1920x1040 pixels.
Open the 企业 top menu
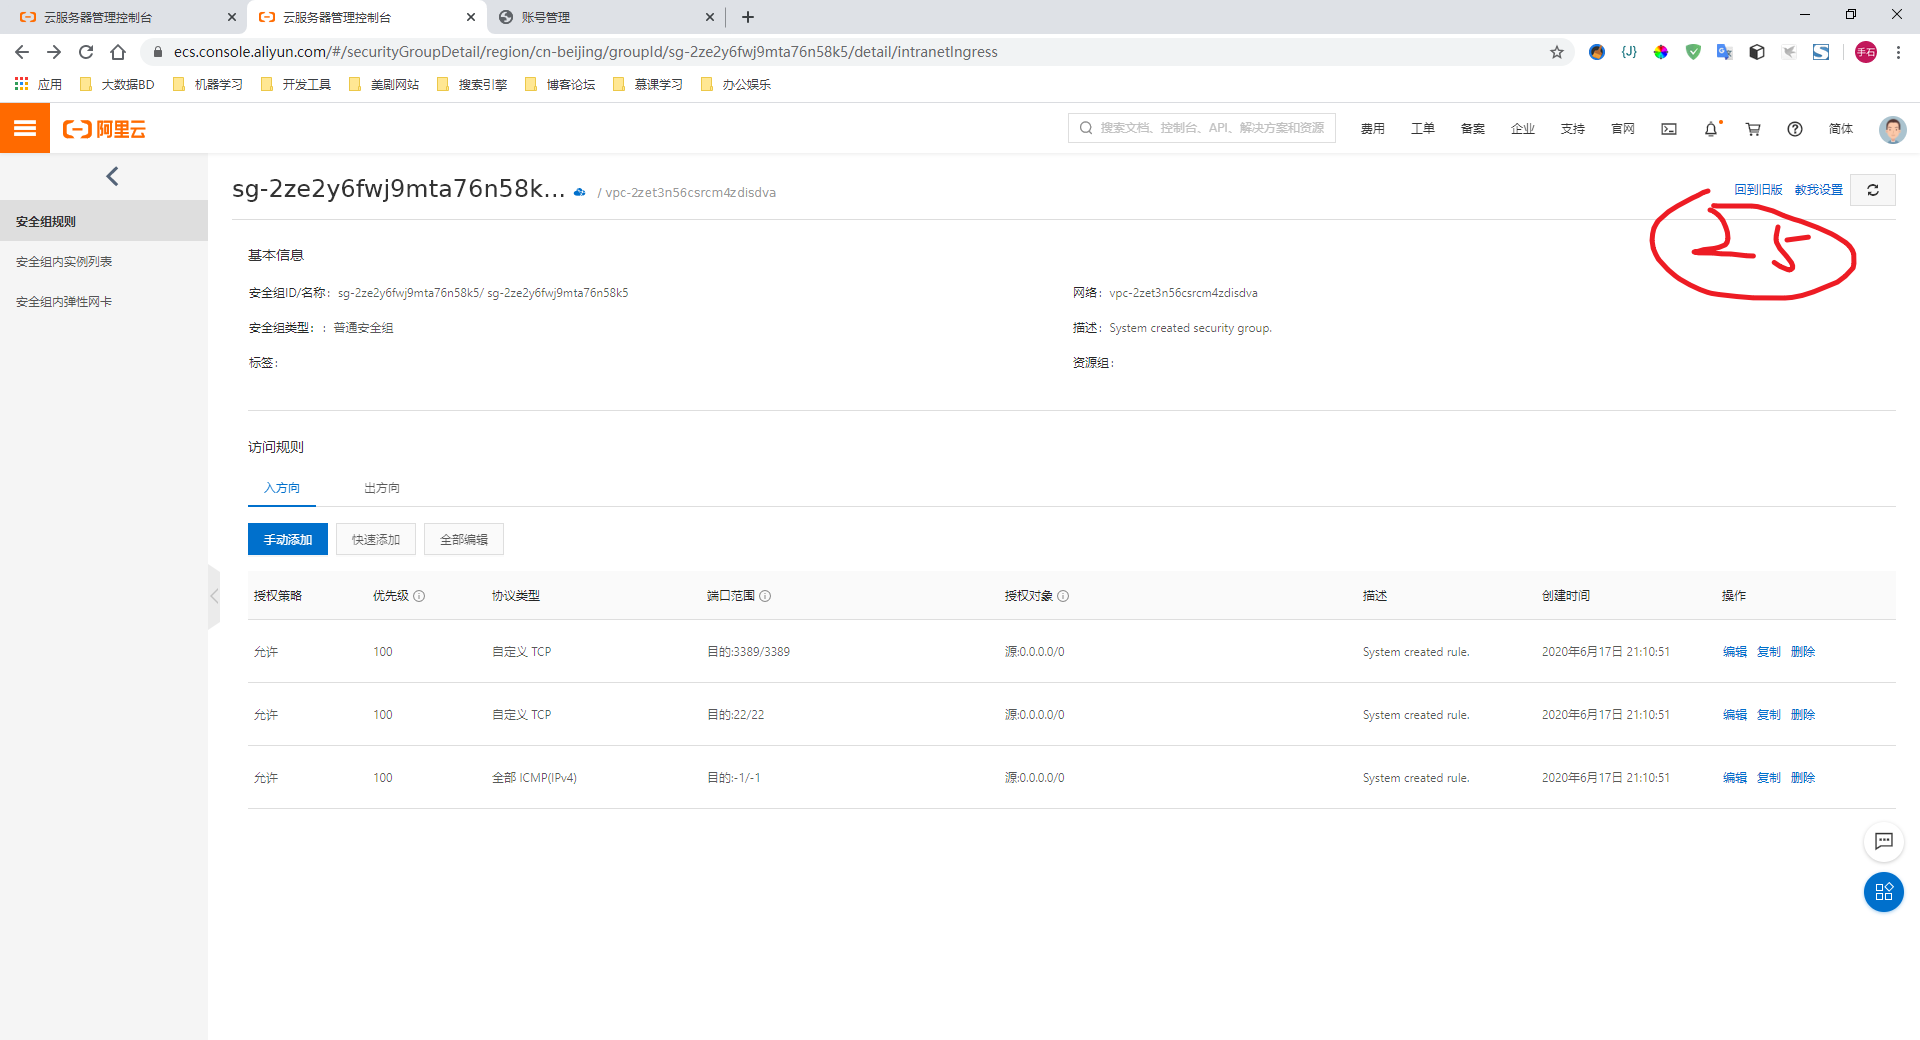[1523, 129]
